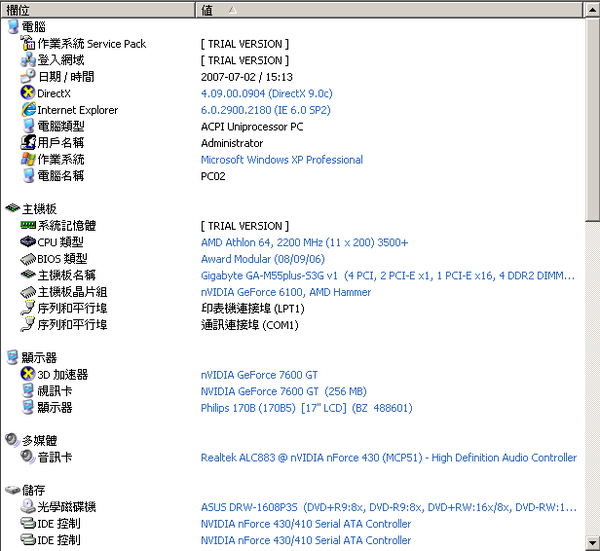Click the 光學磁碟機 optical drive icon
The image size is (600, 551).
tap(28, 506)
